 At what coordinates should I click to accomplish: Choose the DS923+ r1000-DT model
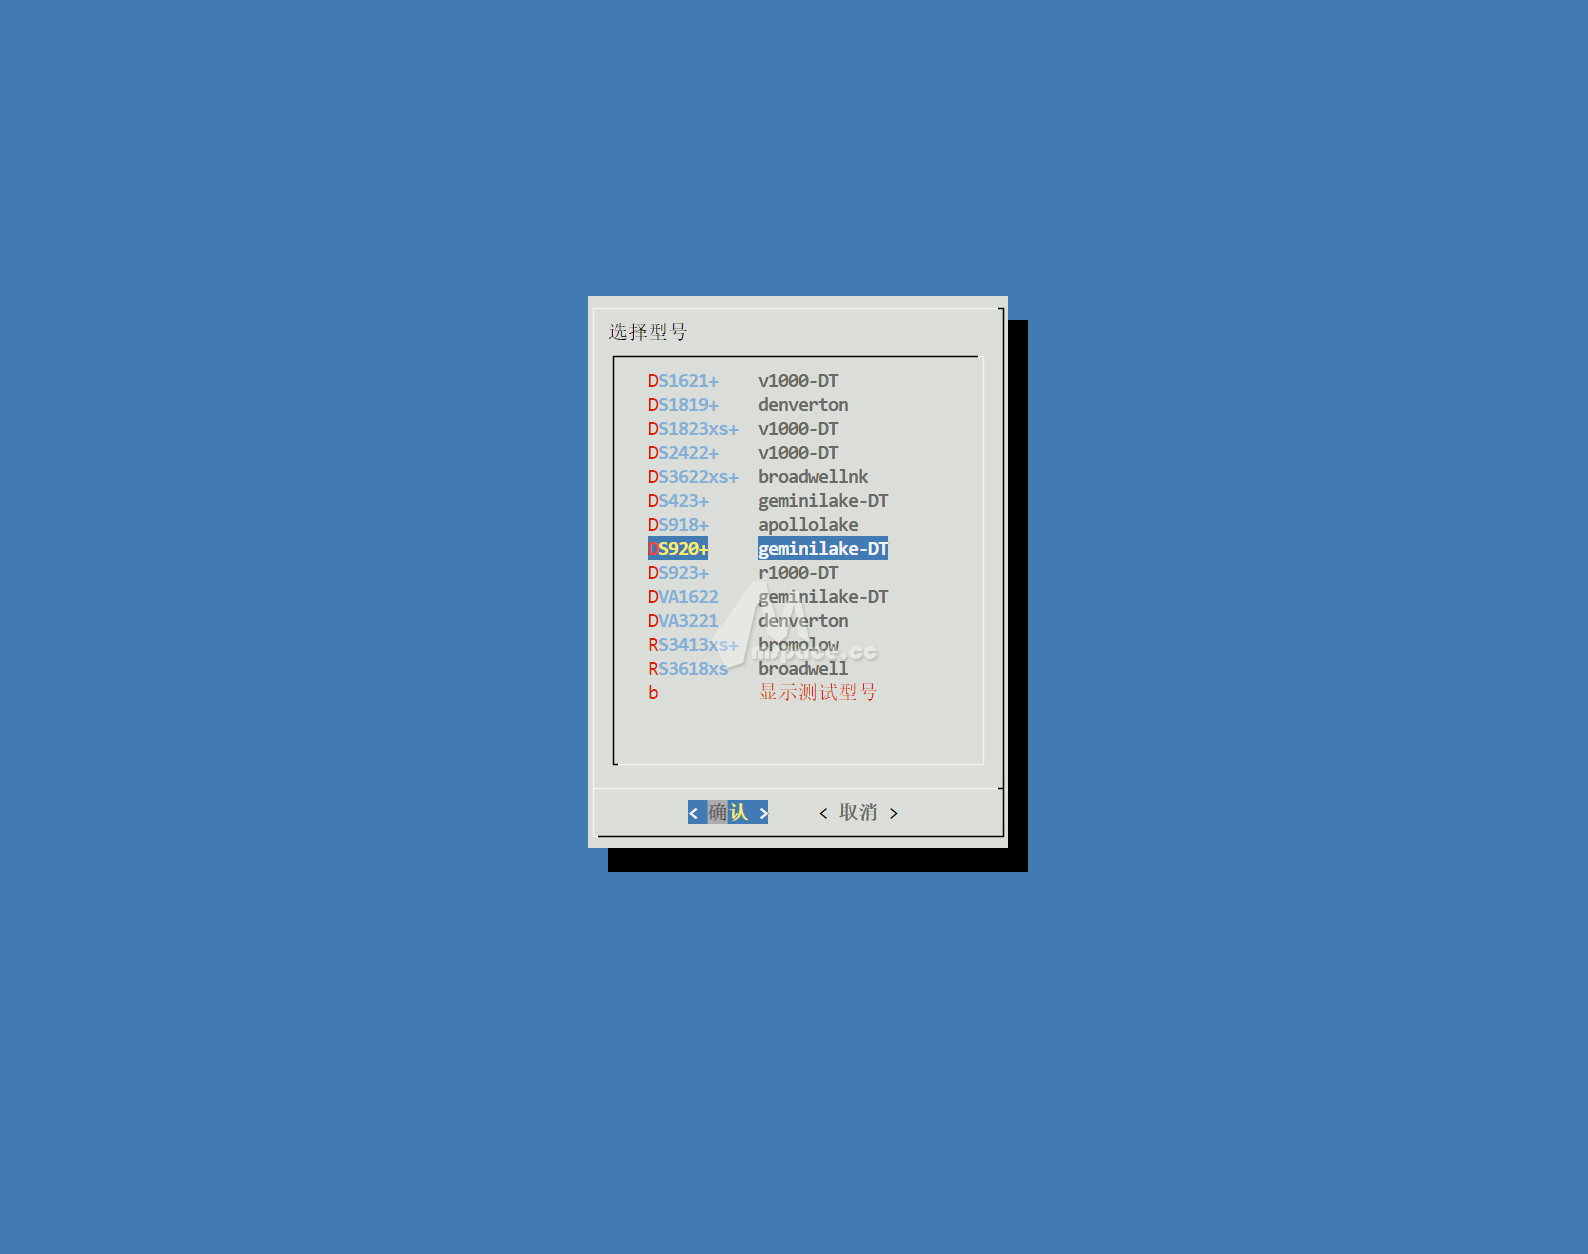[743, 573]
